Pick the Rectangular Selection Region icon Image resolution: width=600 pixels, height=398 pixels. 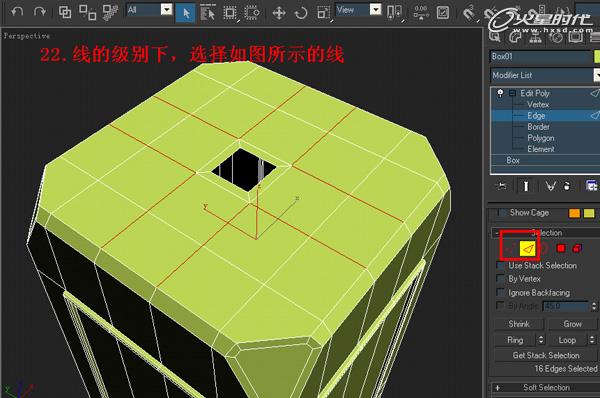pyautogui.click(x=230, y=13)
